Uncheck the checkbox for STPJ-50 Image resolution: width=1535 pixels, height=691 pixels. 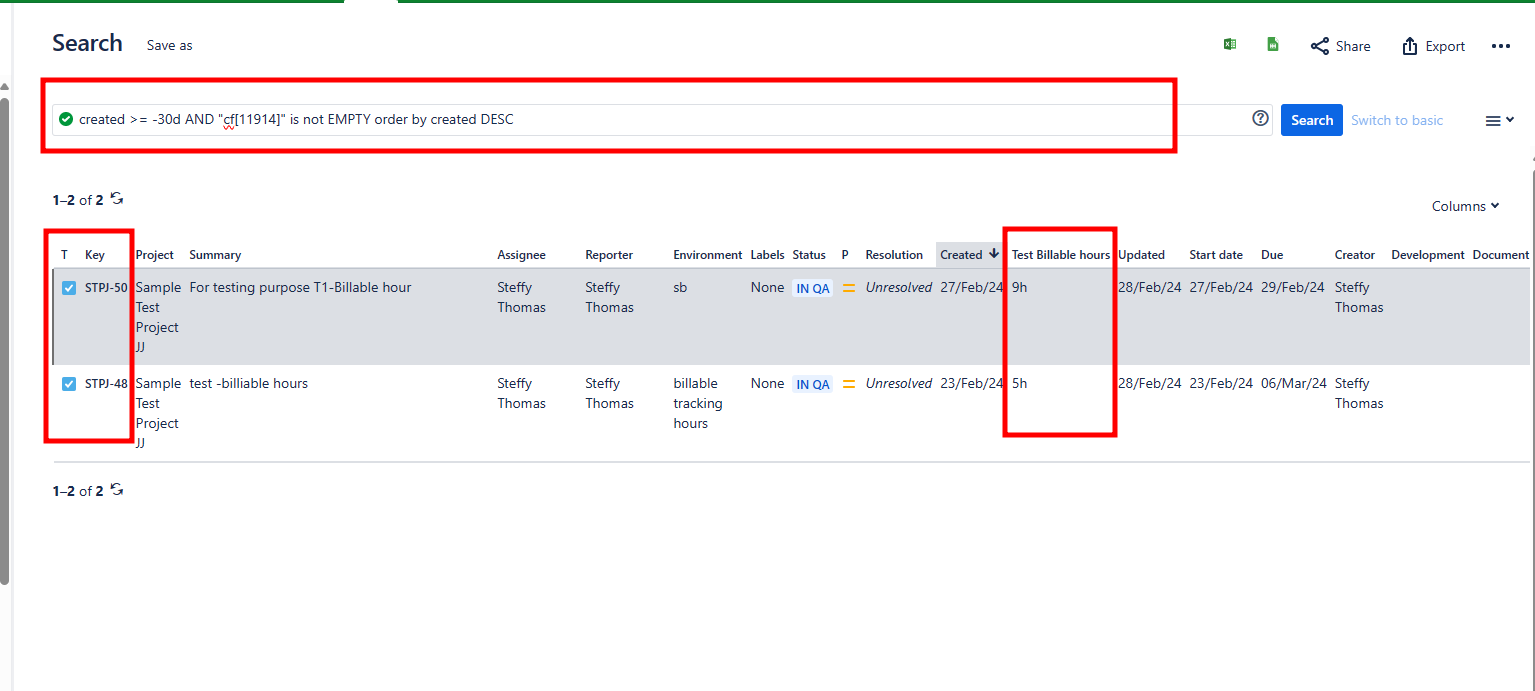[69, 288]
